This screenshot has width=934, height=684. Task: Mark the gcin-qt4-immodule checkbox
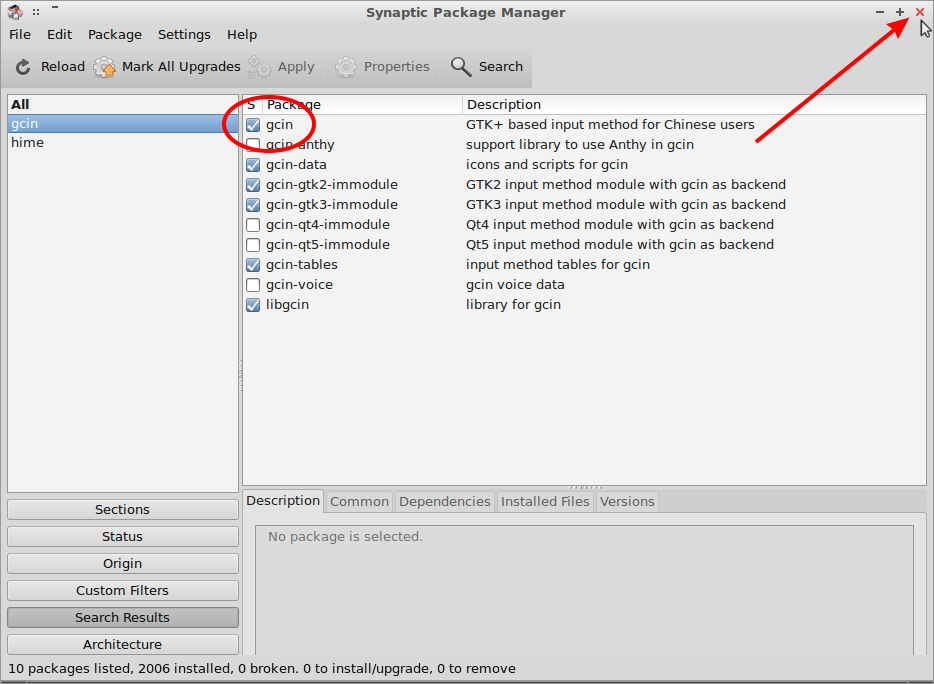click(253, 225)
